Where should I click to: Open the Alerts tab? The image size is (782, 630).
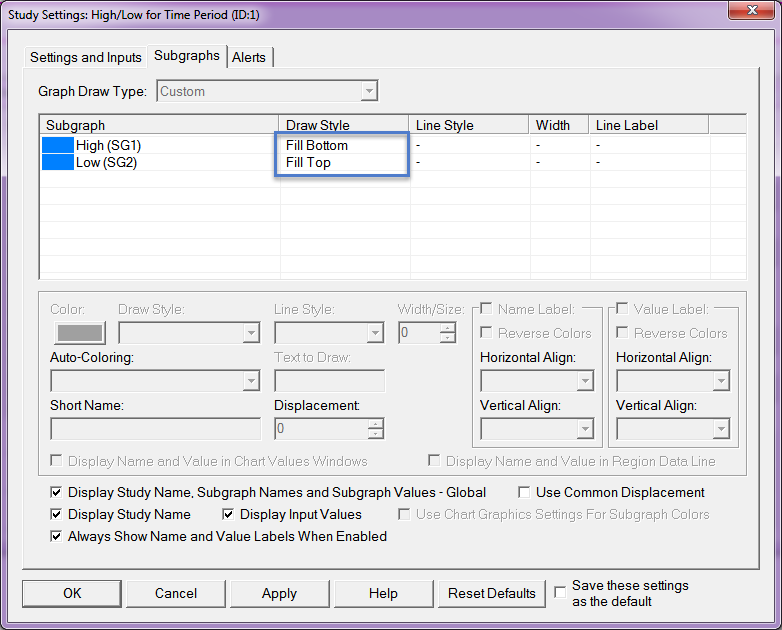(249, 57)
